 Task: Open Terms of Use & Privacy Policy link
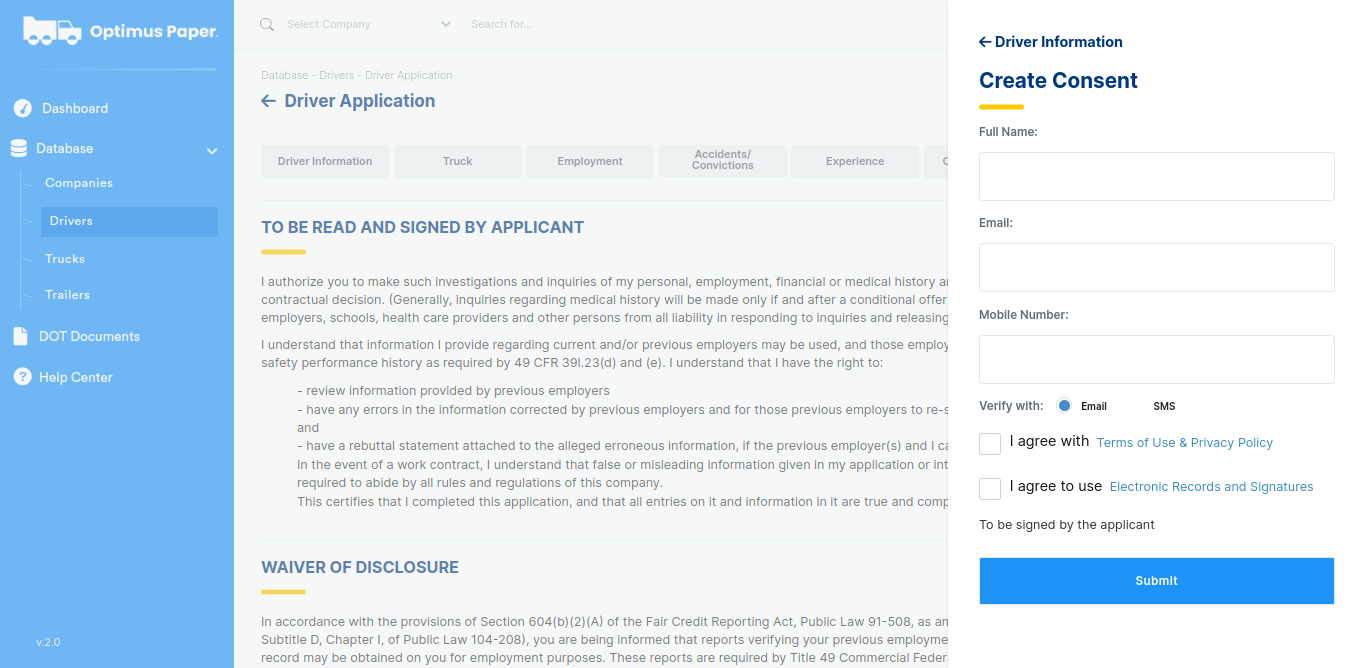(1185, 443)
